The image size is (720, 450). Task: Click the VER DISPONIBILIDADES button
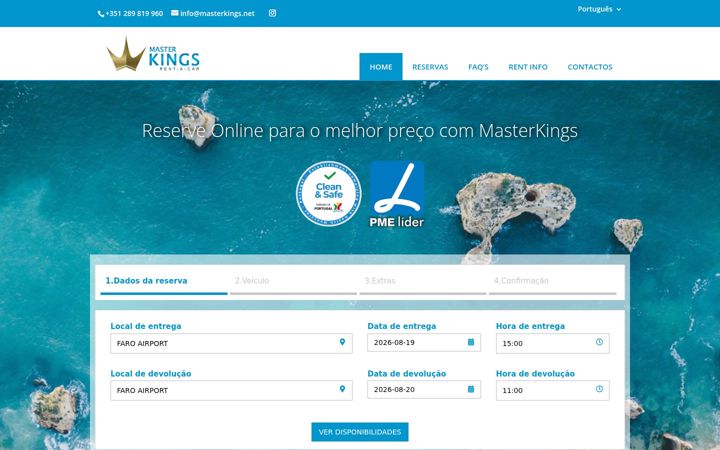360,432
